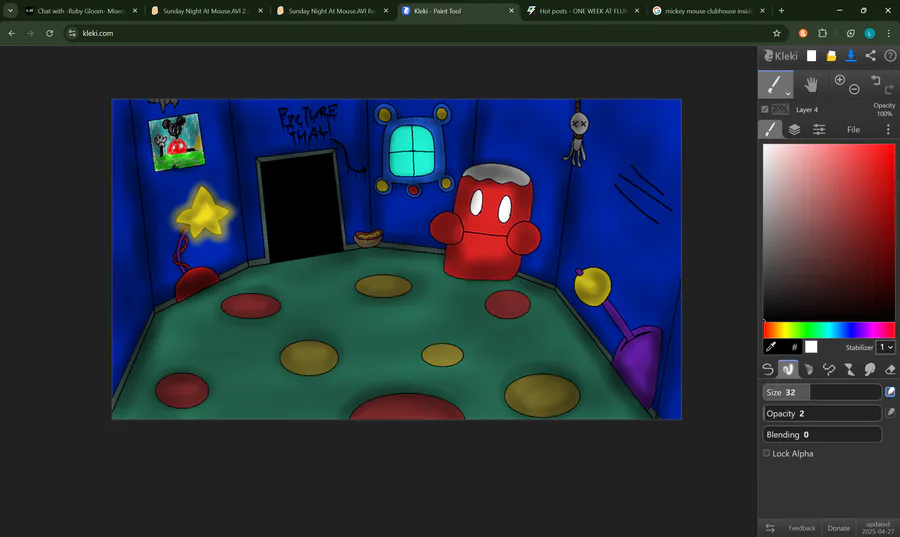The height and width of the screenshot is (537, 900).
Task: Reload the kleki.com page
Action: tap(49, 33)
